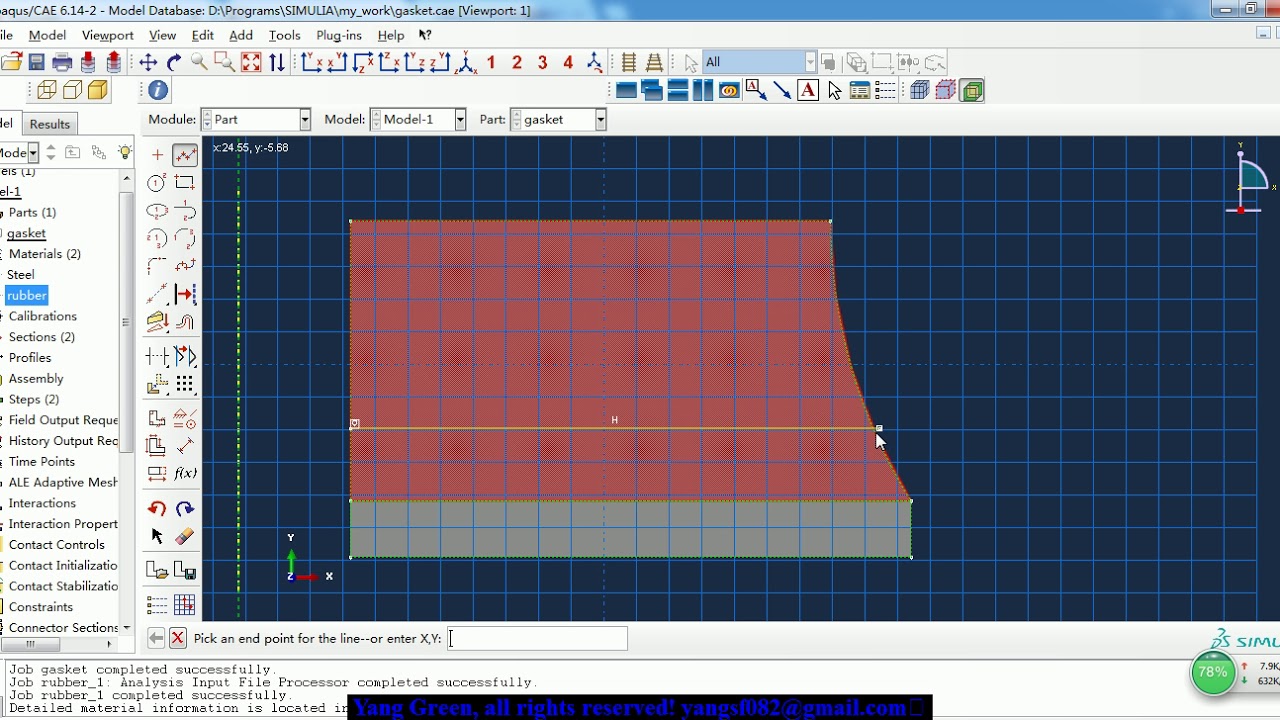Select the Create Circle sketch tool
The height and width of the screenshot is (720, 1280).
pos(157,183)
